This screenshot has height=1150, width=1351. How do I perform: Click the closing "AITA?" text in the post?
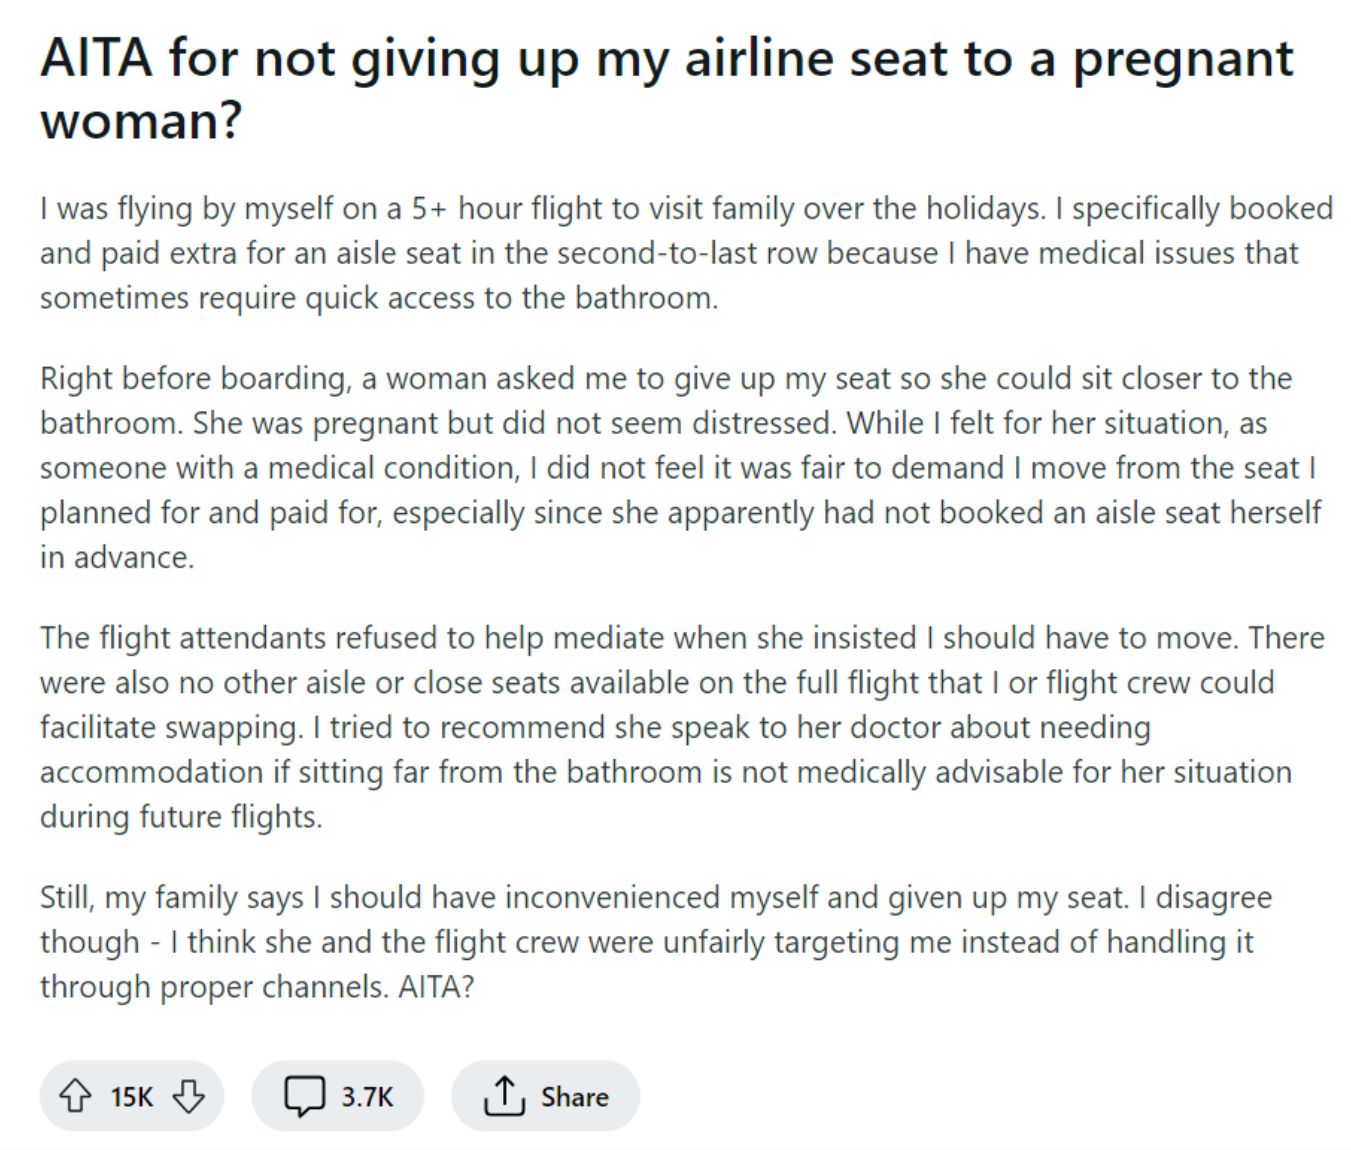coord(436,987)
